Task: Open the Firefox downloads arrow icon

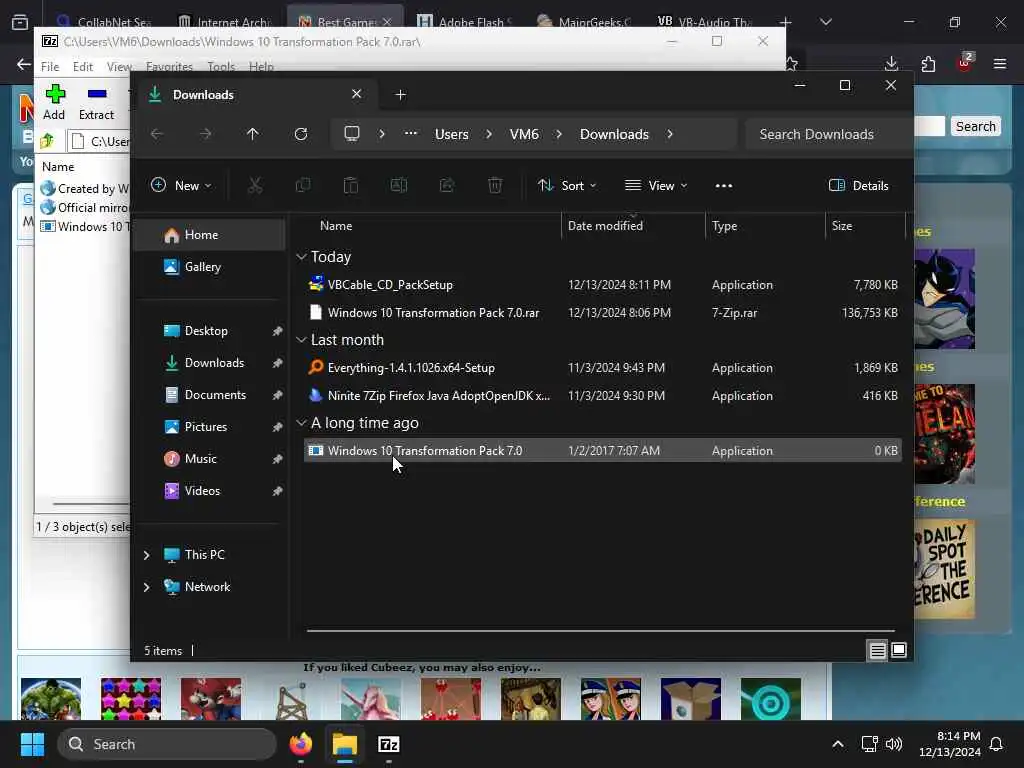Action: 891,63
